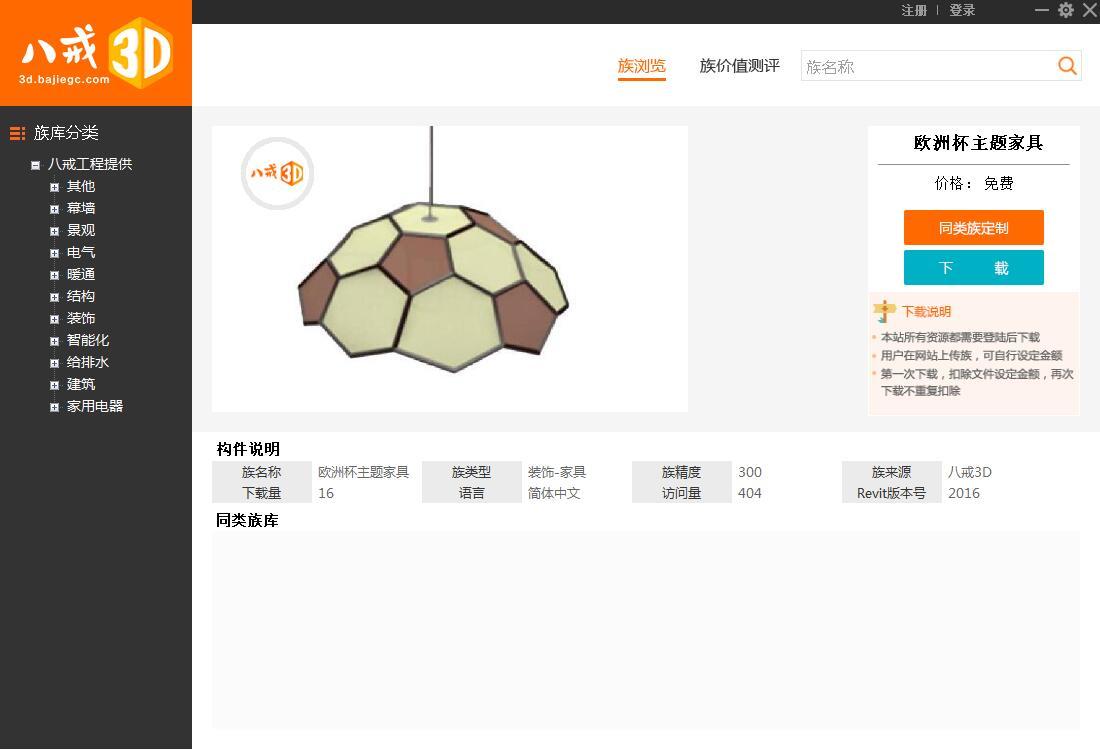Open the 登录 login link
This screenshot has width=1100, height=750.
pos(961,11)
